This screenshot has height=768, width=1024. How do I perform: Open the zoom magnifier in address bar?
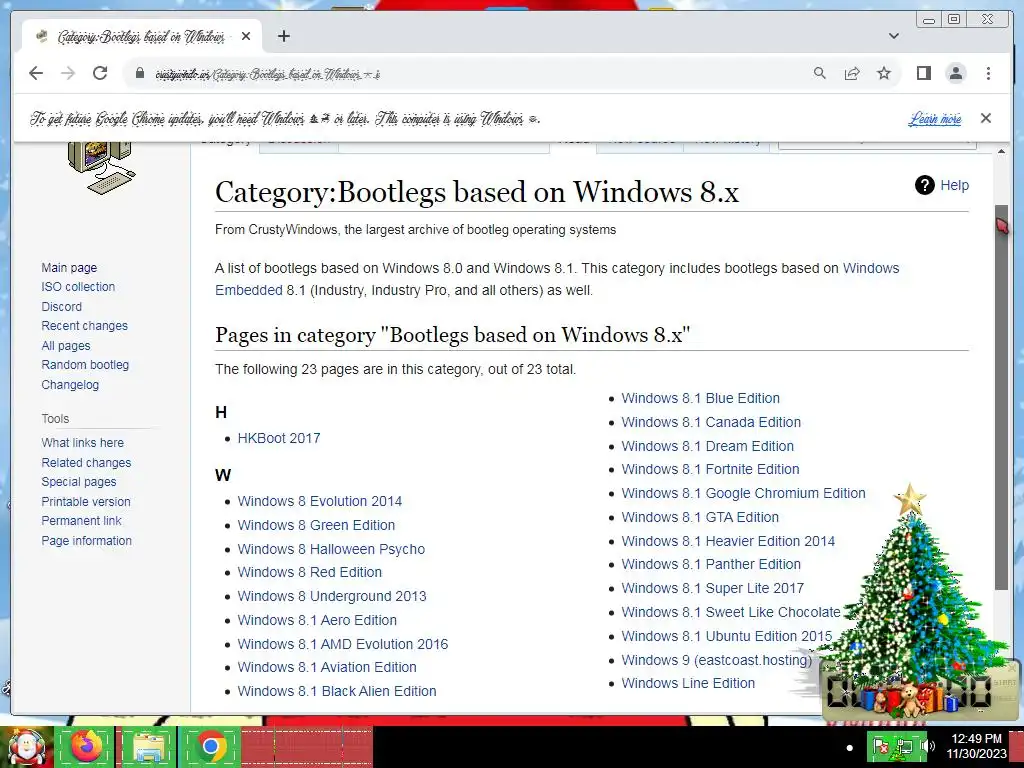click(x=820, y=73)
